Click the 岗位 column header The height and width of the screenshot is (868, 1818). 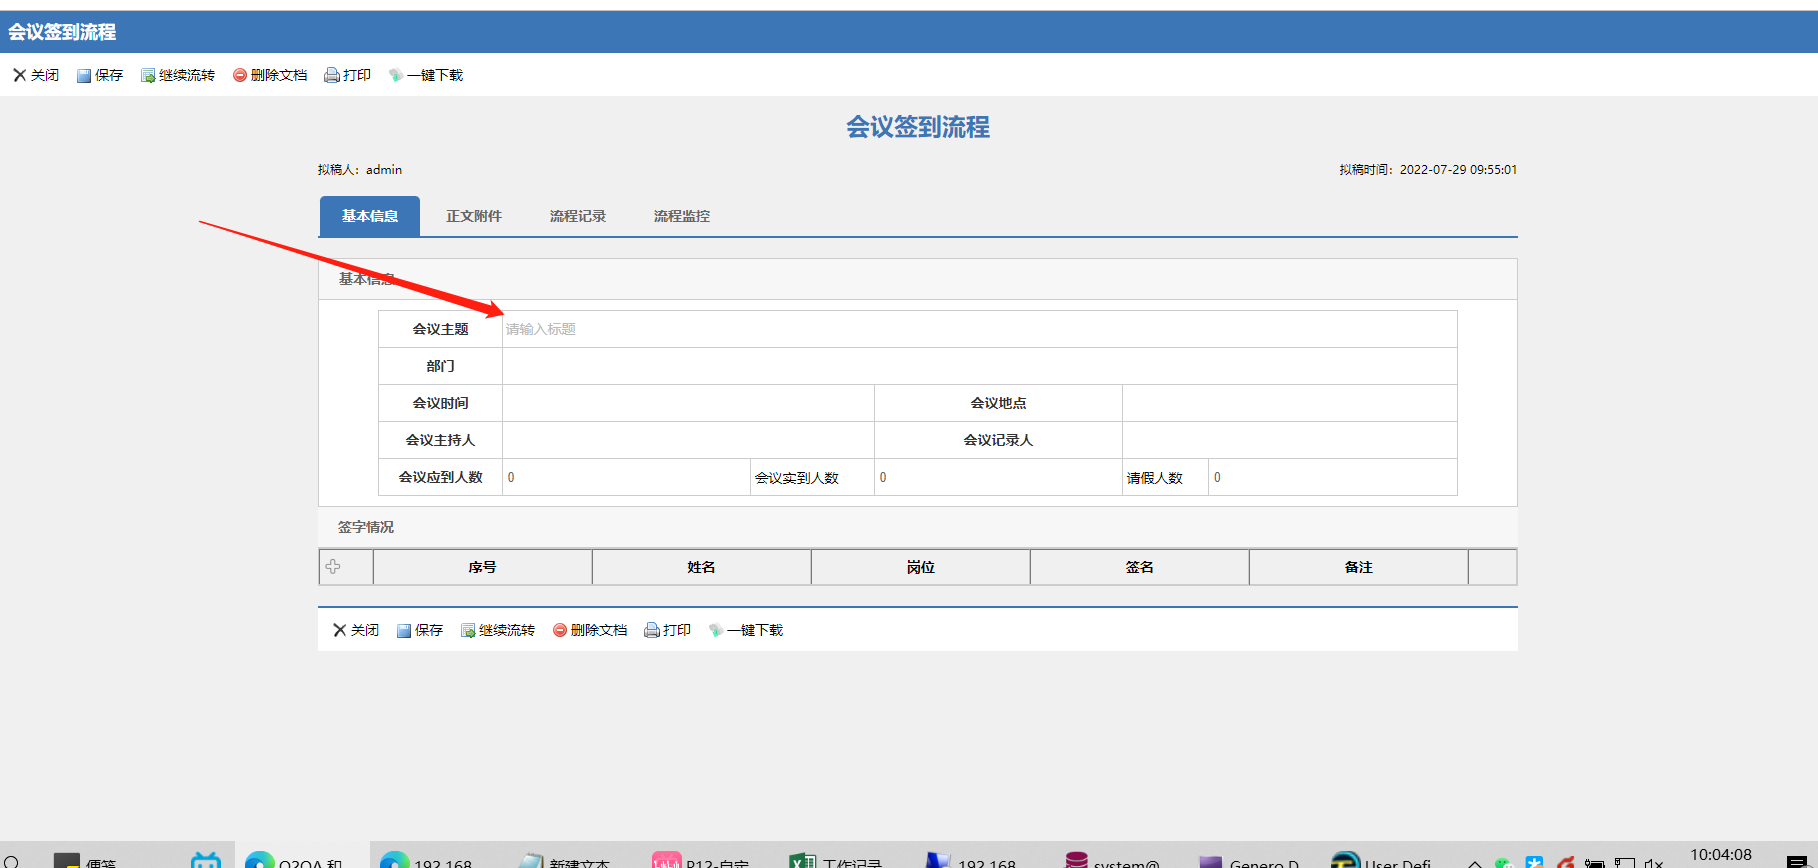click(920, 567)
